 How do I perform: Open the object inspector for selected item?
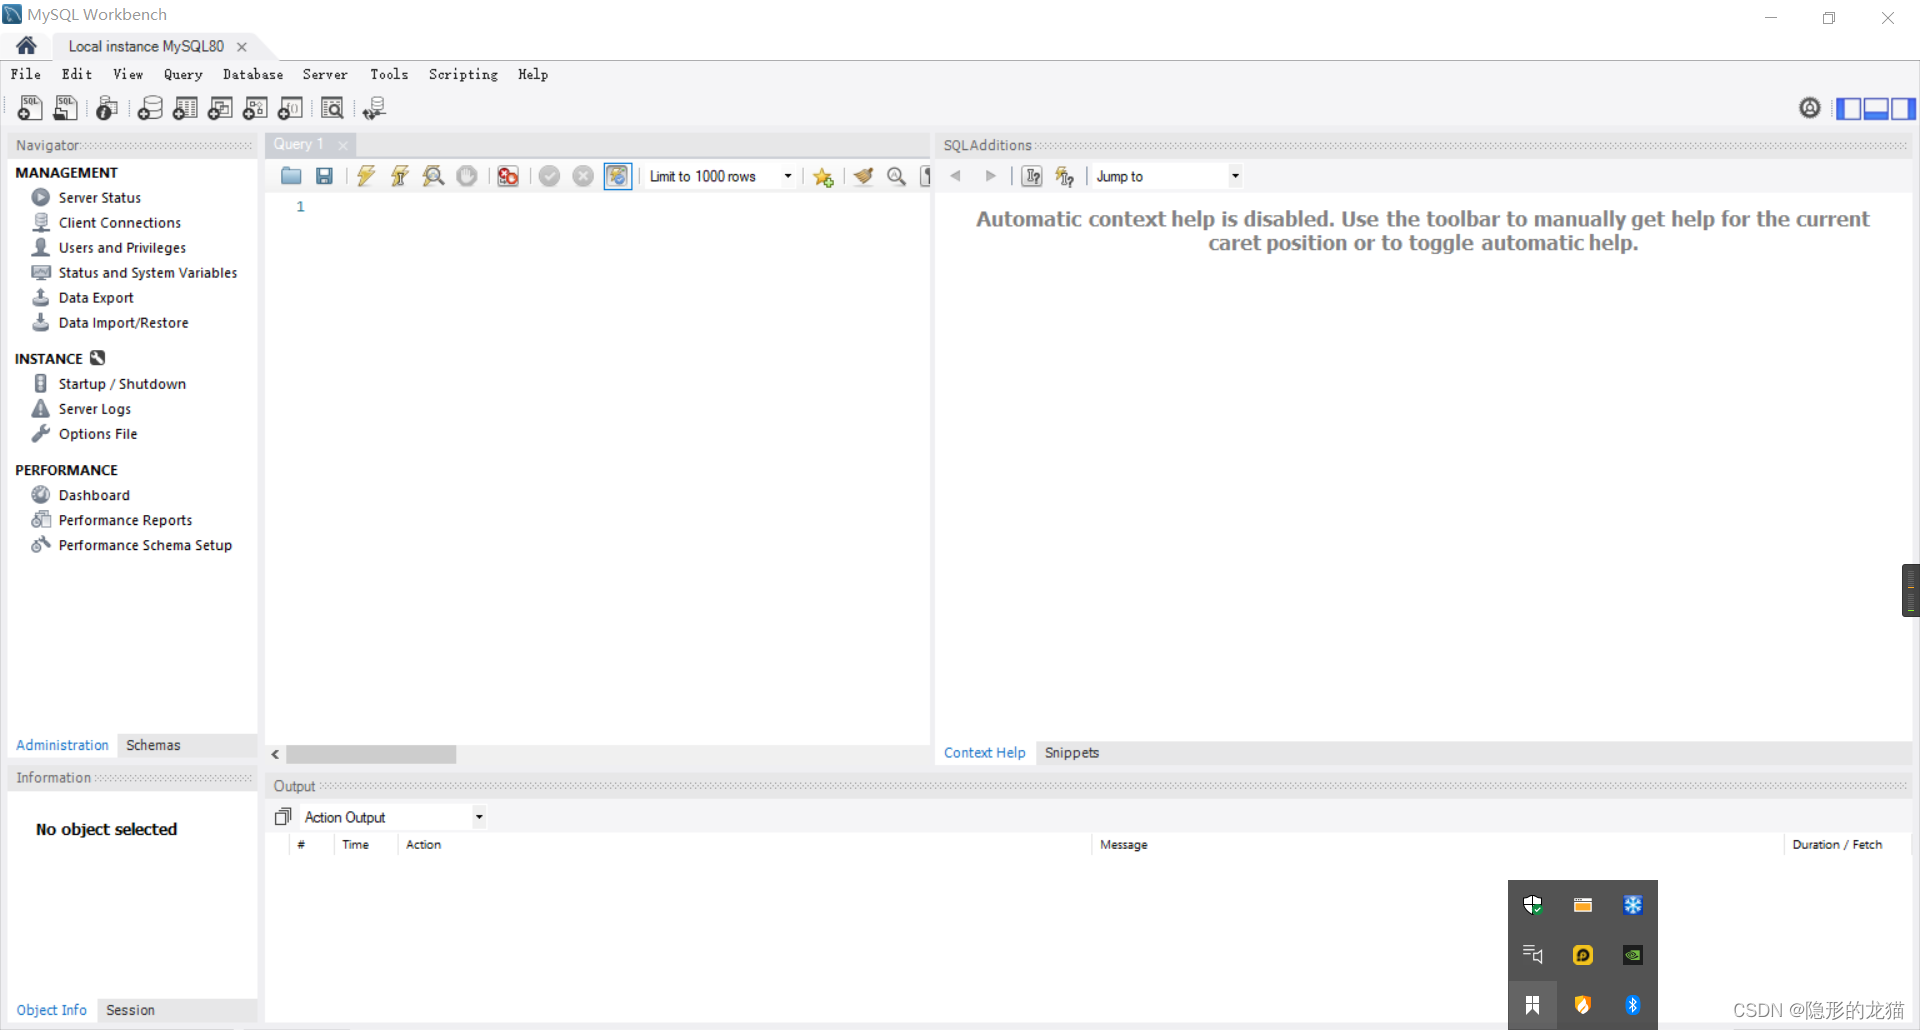coord(107,108)
